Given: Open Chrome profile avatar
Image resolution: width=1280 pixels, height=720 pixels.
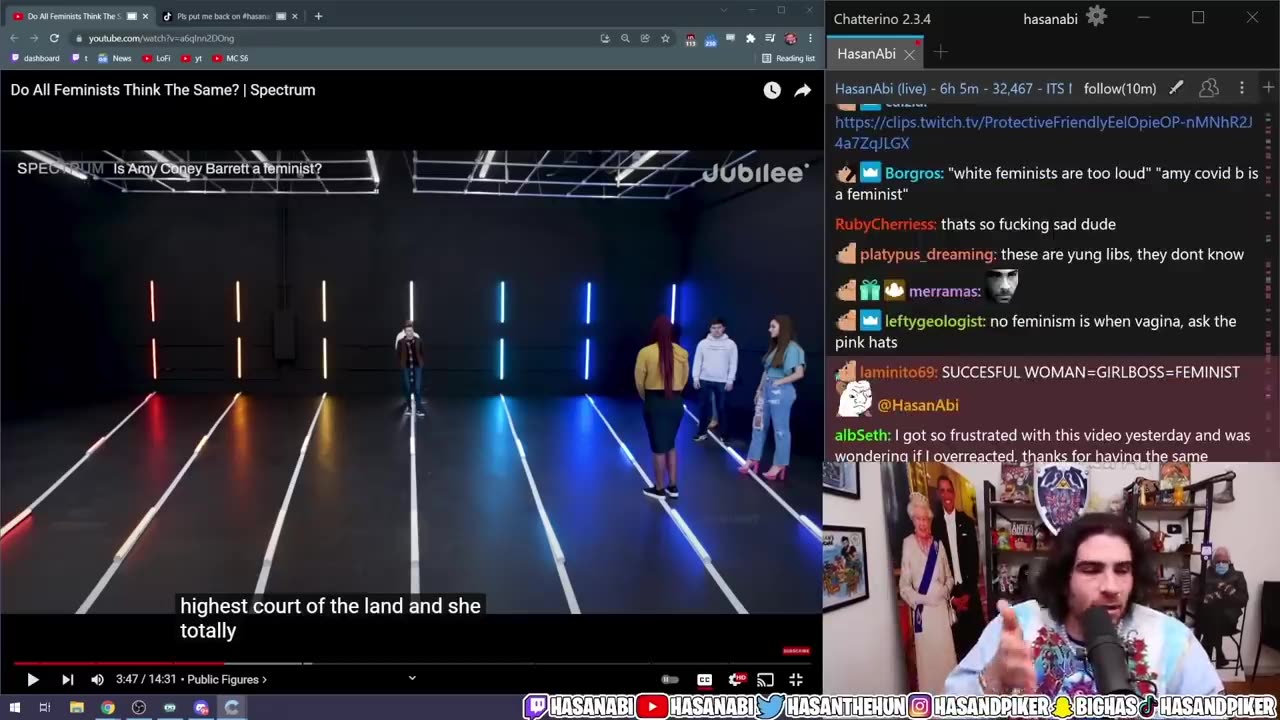Looking at the screenshot, I should pos(790,38).
